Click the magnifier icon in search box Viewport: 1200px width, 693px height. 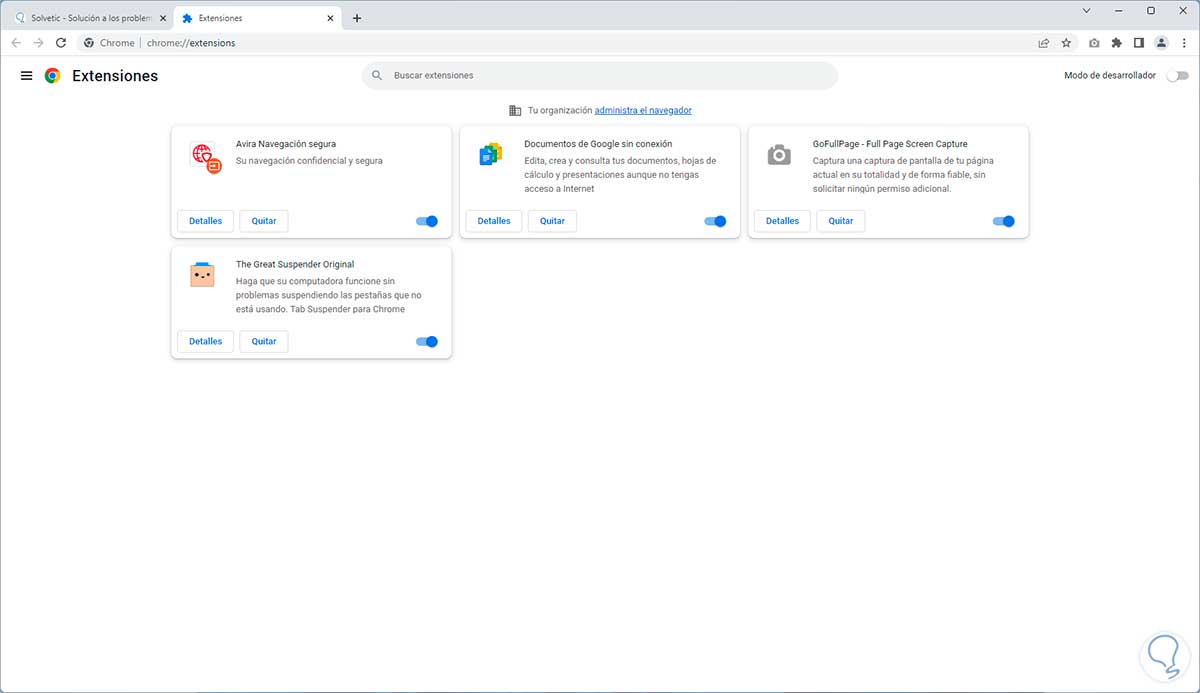click(377, 75)
